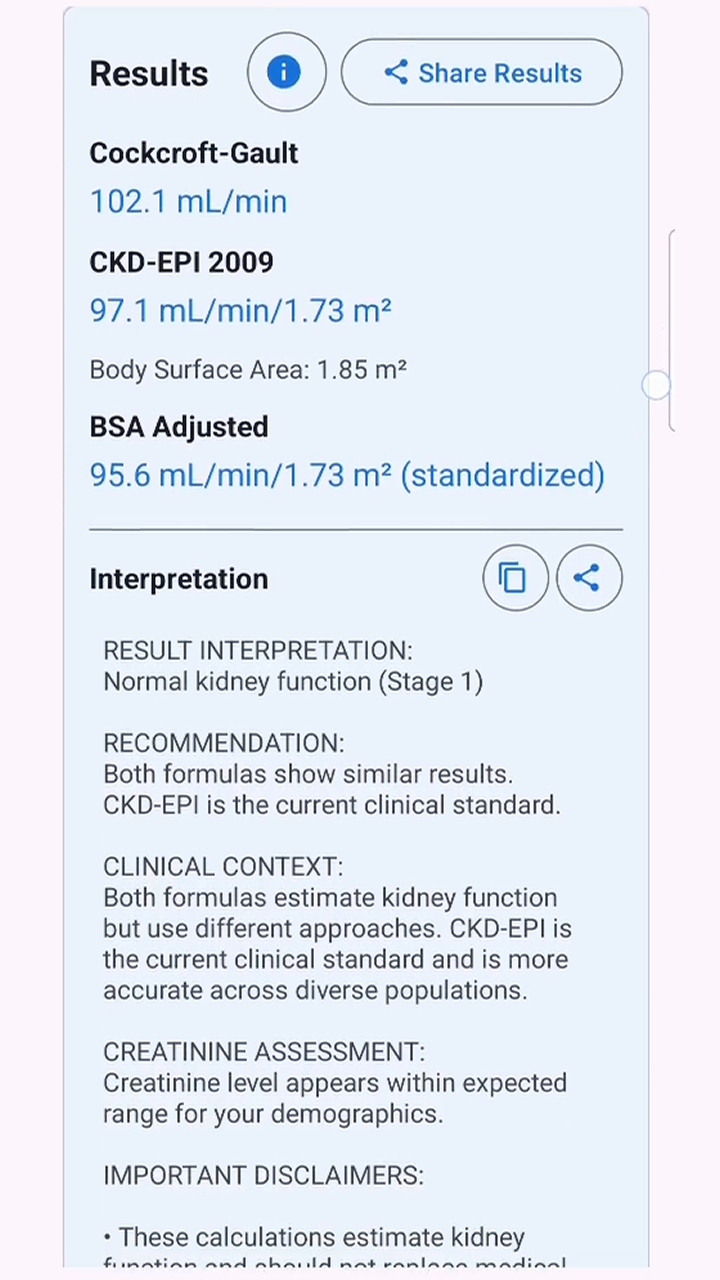Tap the Body Surface Area 1.85 m² line
The image size is (720, 1280).
tap(248, 370)
